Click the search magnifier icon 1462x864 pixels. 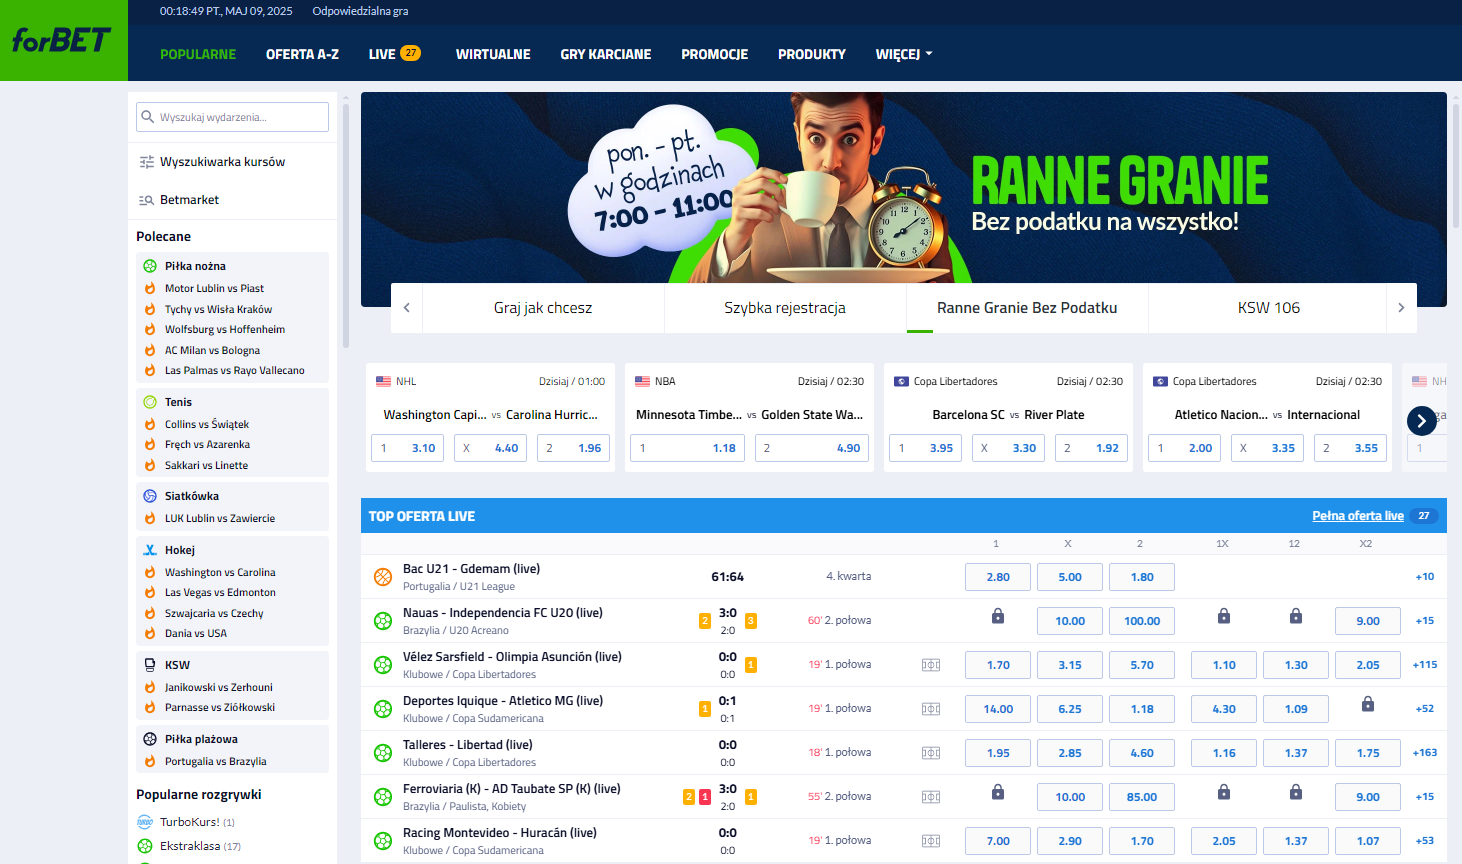[148, 117]
